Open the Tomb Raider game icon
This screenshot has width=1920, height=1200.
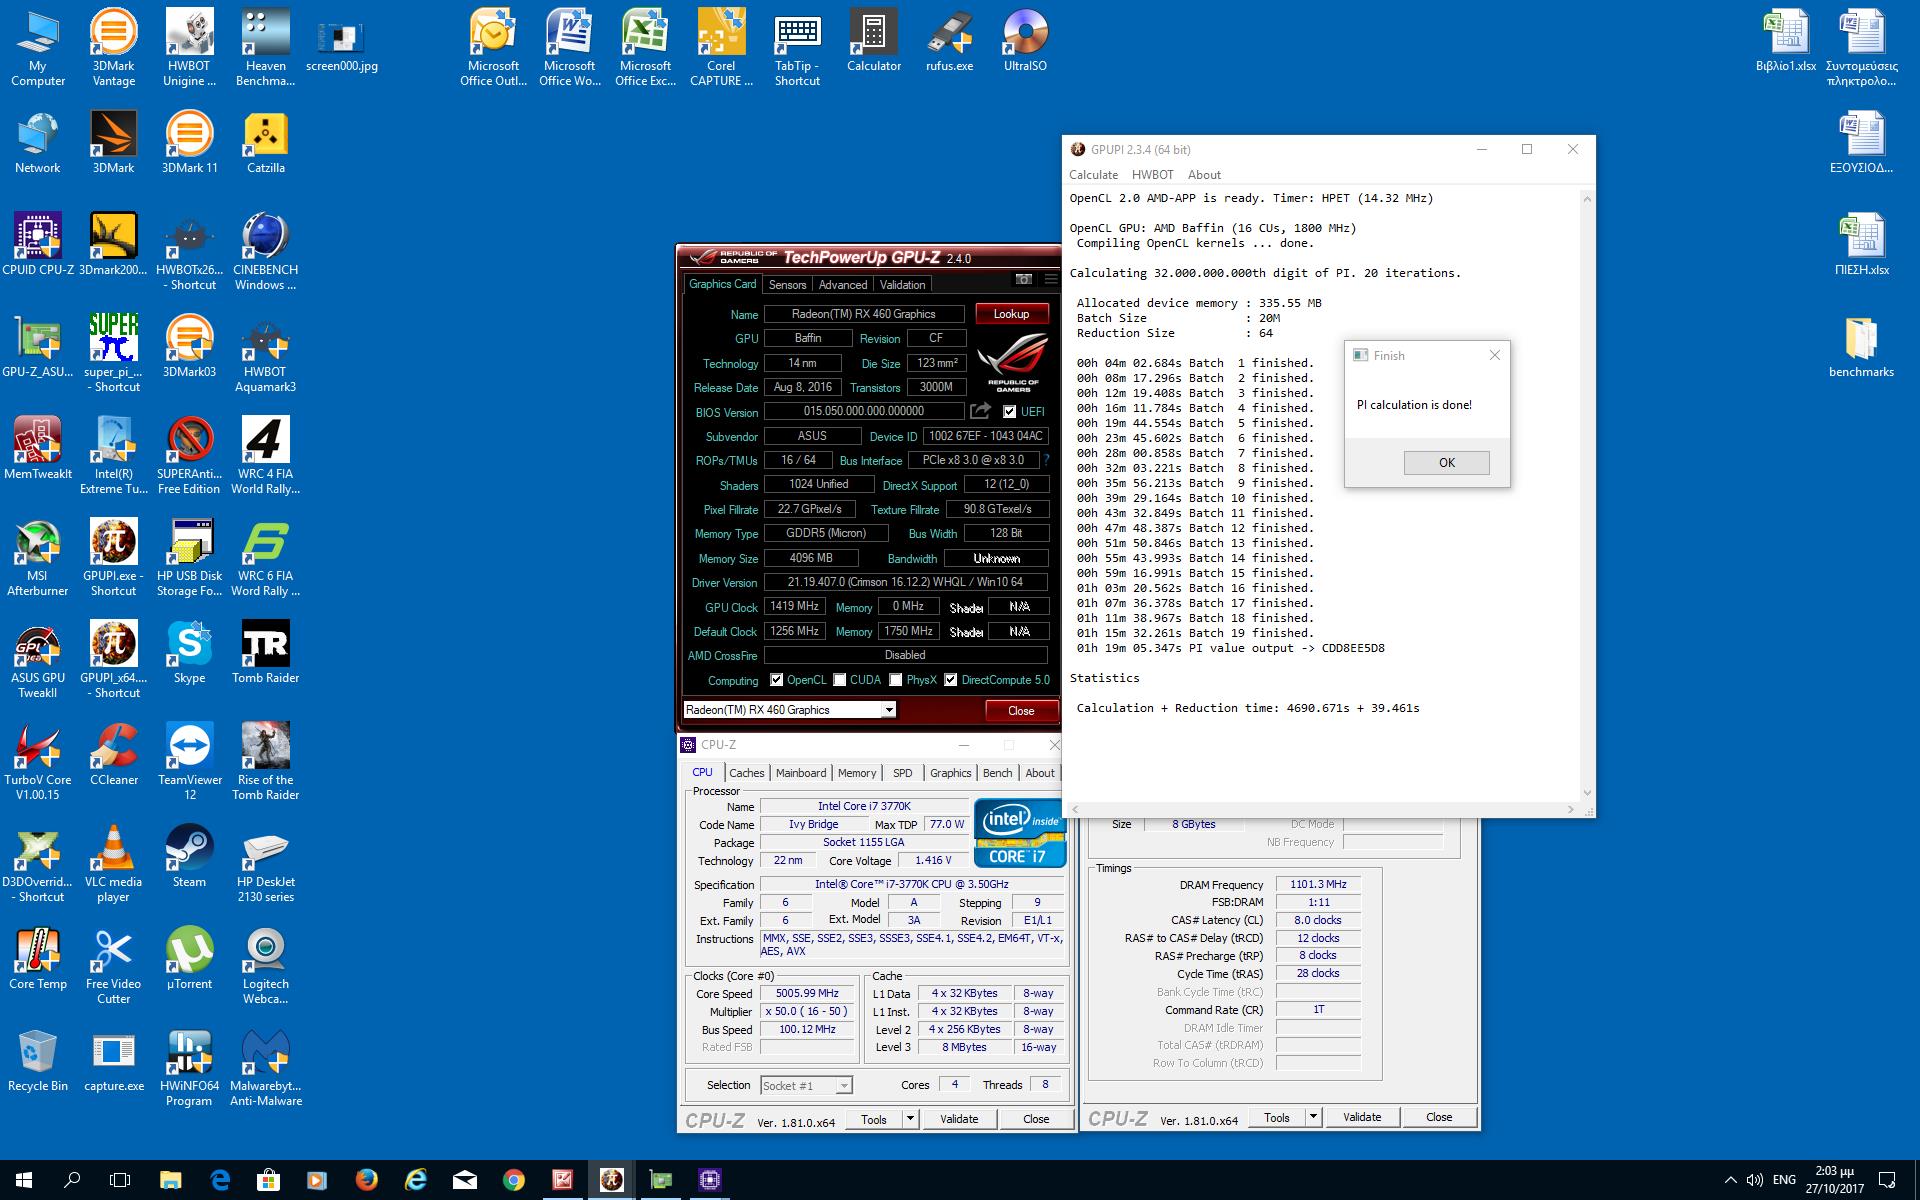pos(265,652)
